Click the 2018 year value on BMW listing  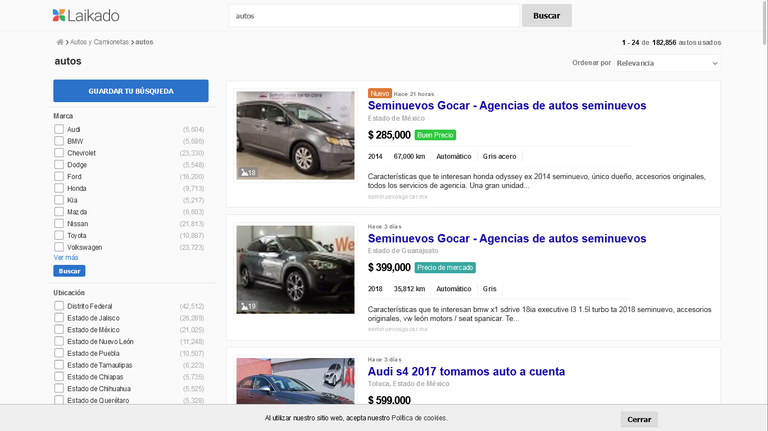point(375,289)
